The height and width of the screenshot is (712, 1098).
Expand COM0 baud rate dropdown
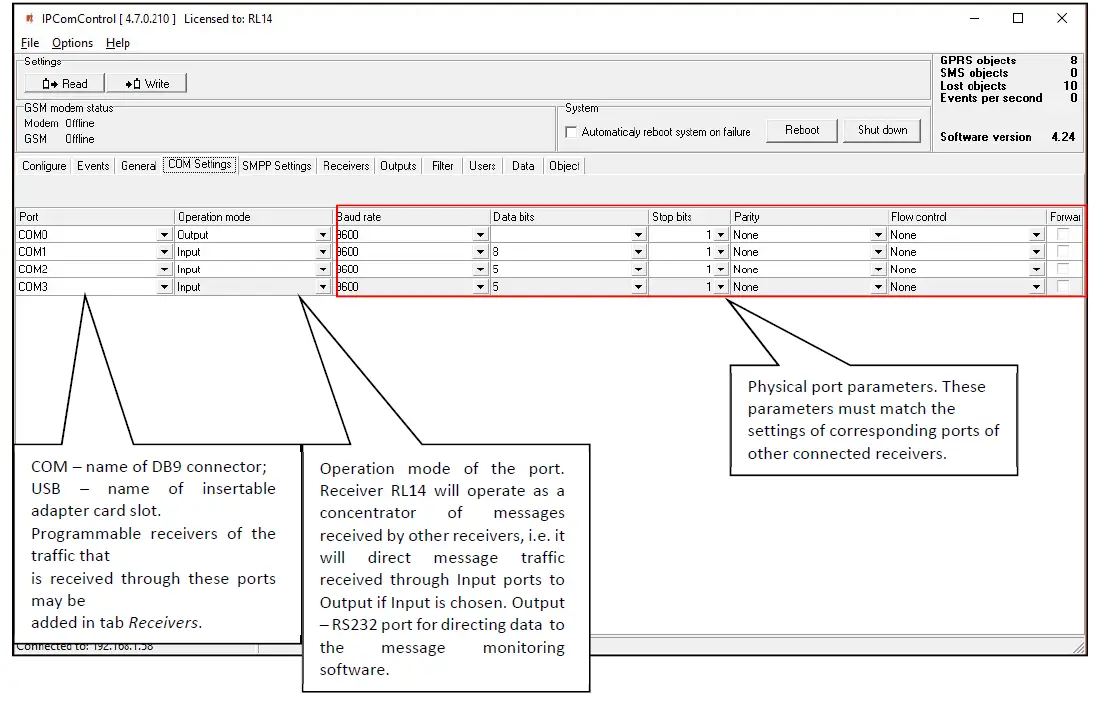(480, 235)
